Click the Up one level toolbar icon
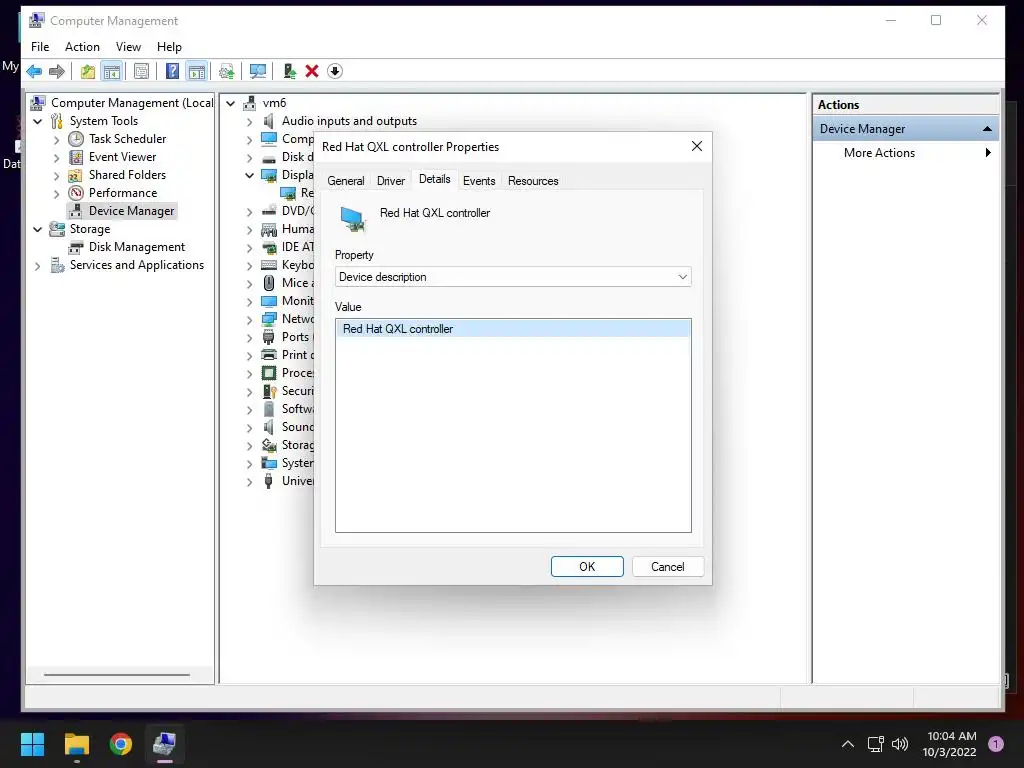 [88, 71]
